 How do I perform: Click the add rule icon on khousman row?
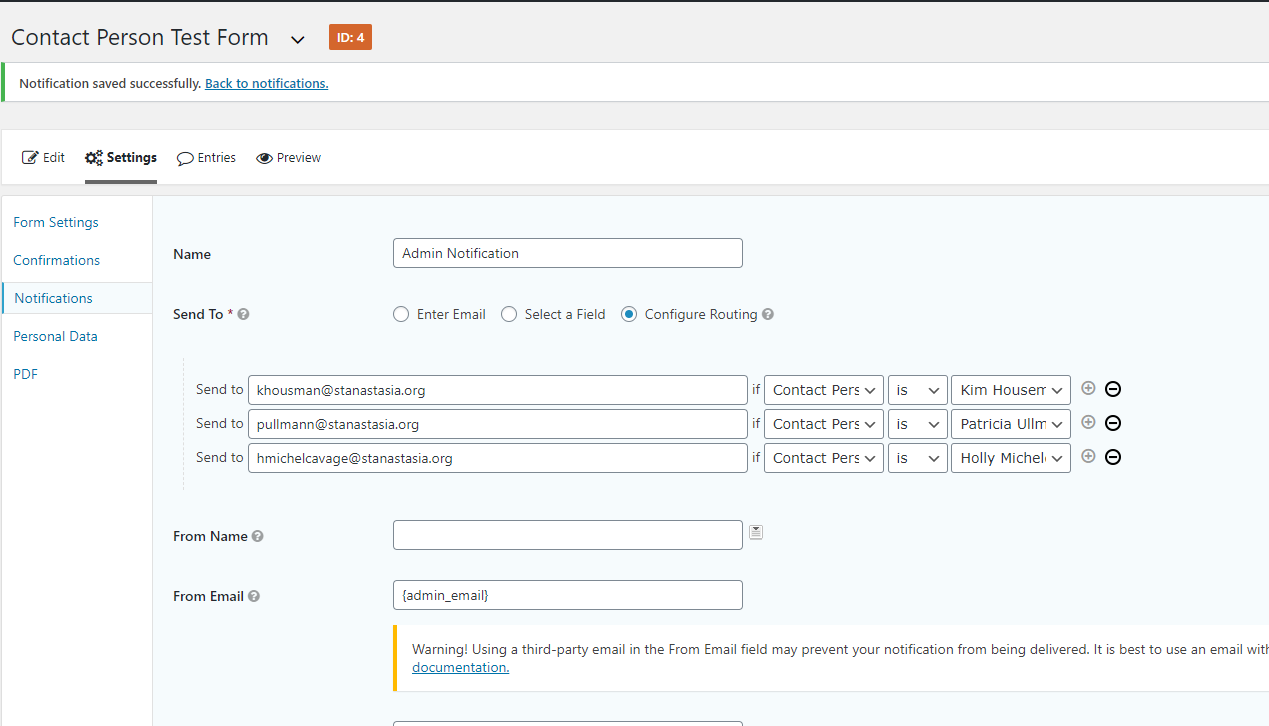pos(1088,389)
